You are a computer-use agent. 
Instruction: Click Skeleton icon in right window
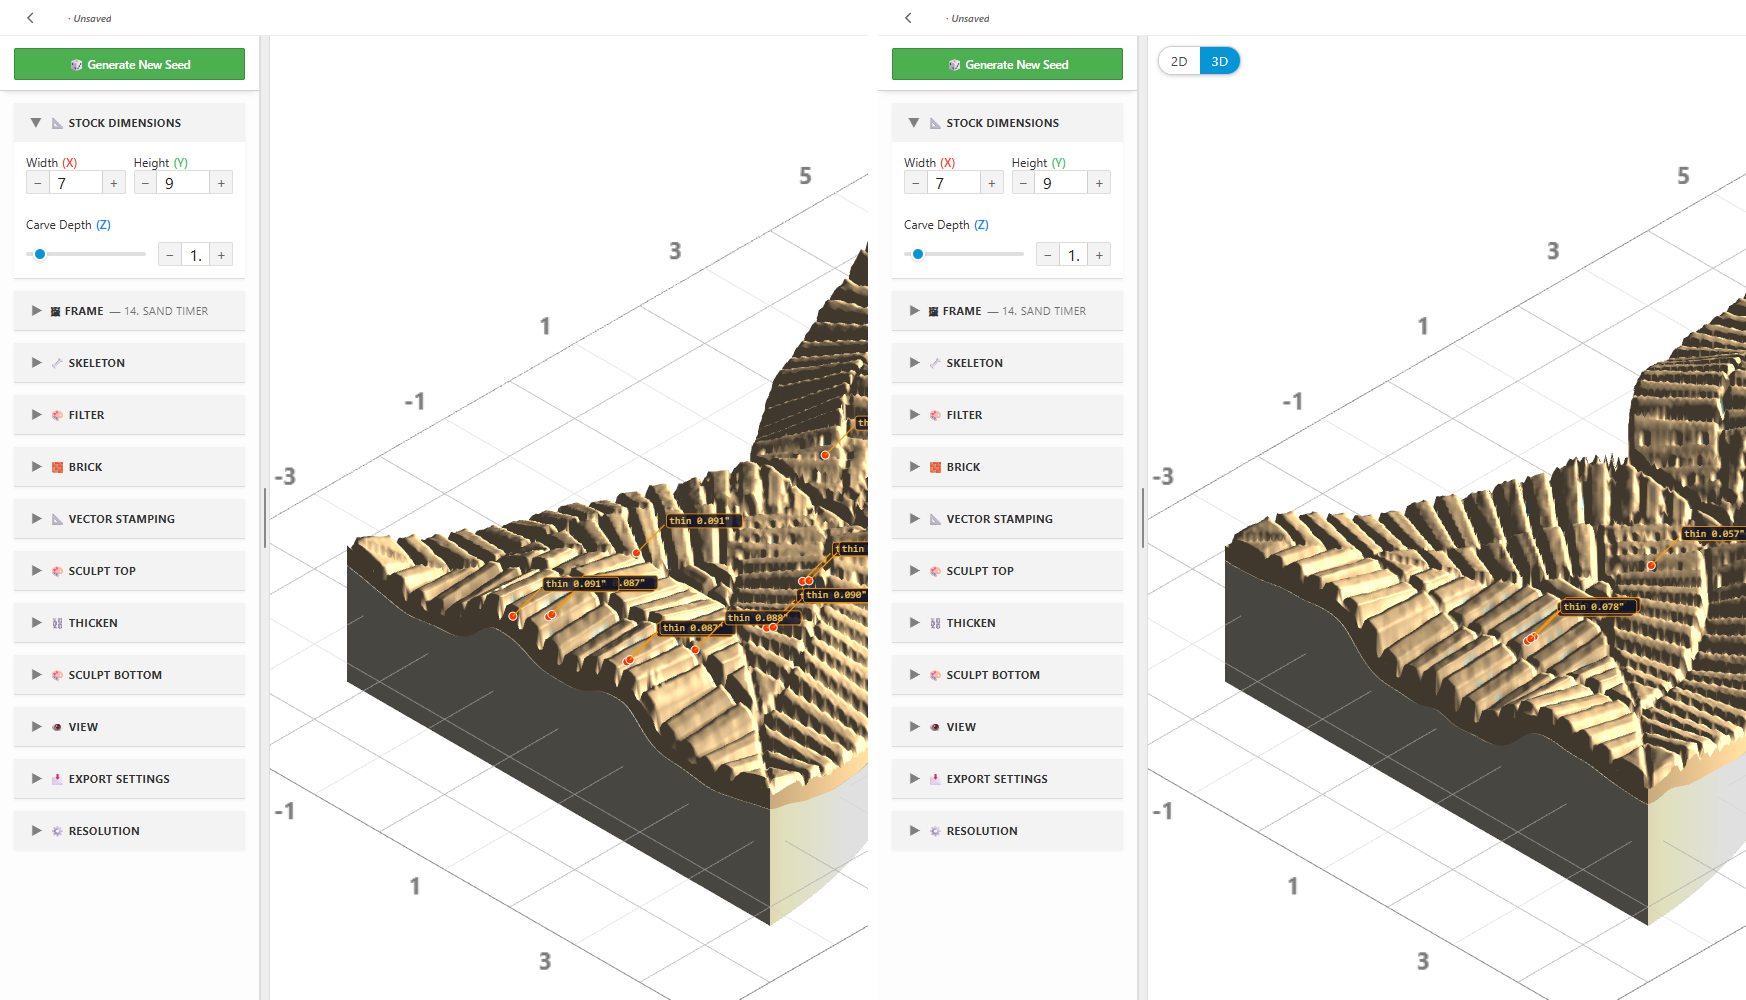[935, 363]
